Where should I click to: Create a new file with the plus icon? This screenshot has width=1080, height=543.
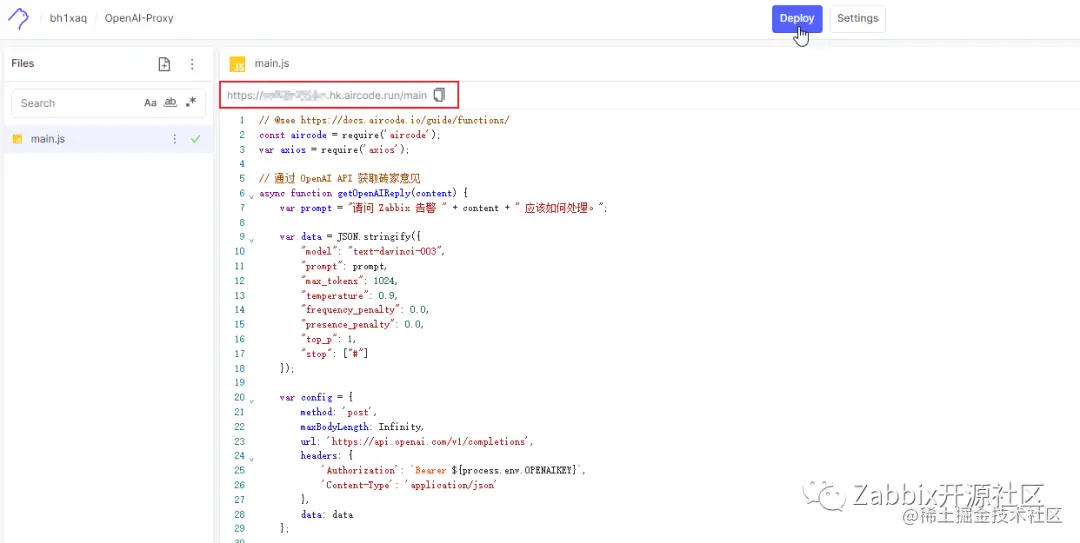coord(164,64)
